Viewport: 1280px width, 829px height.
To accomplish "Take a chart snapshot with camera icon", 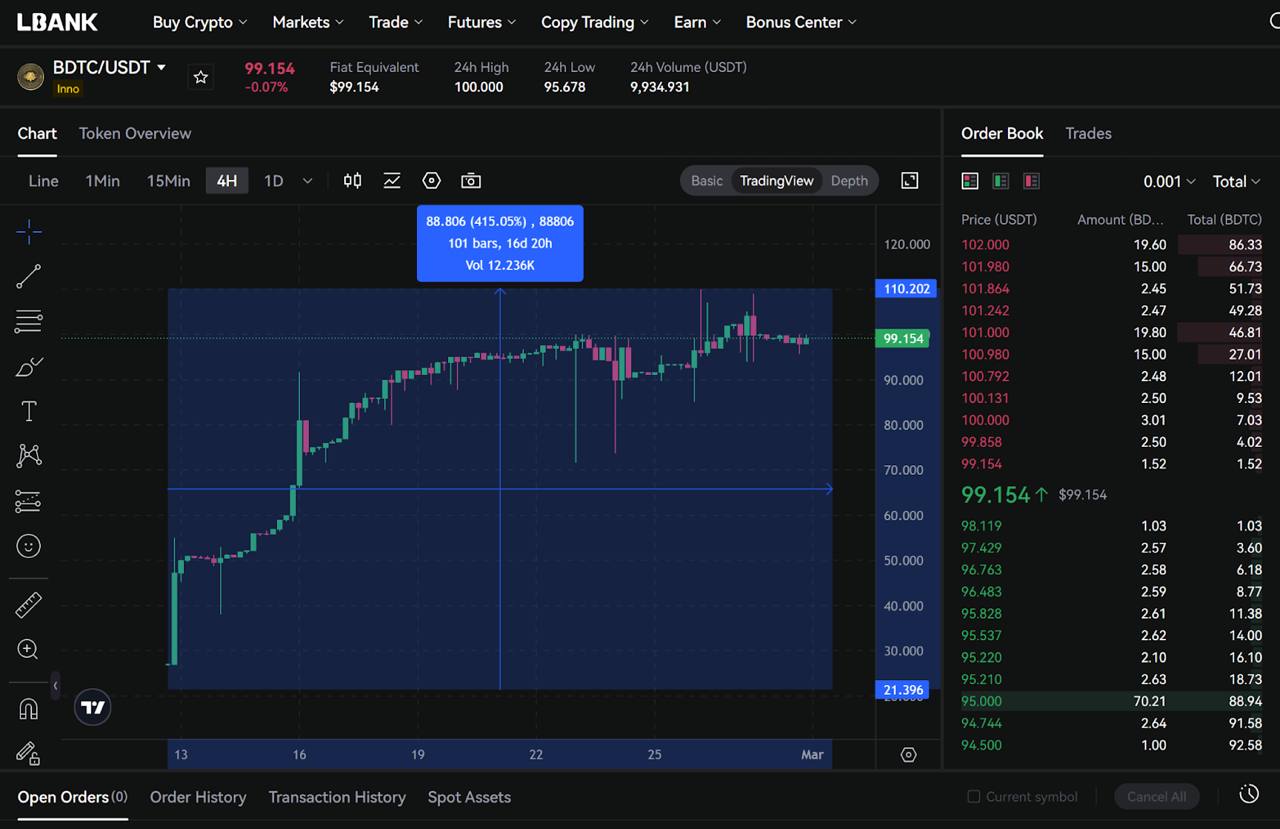I will (x=471, y=181).
